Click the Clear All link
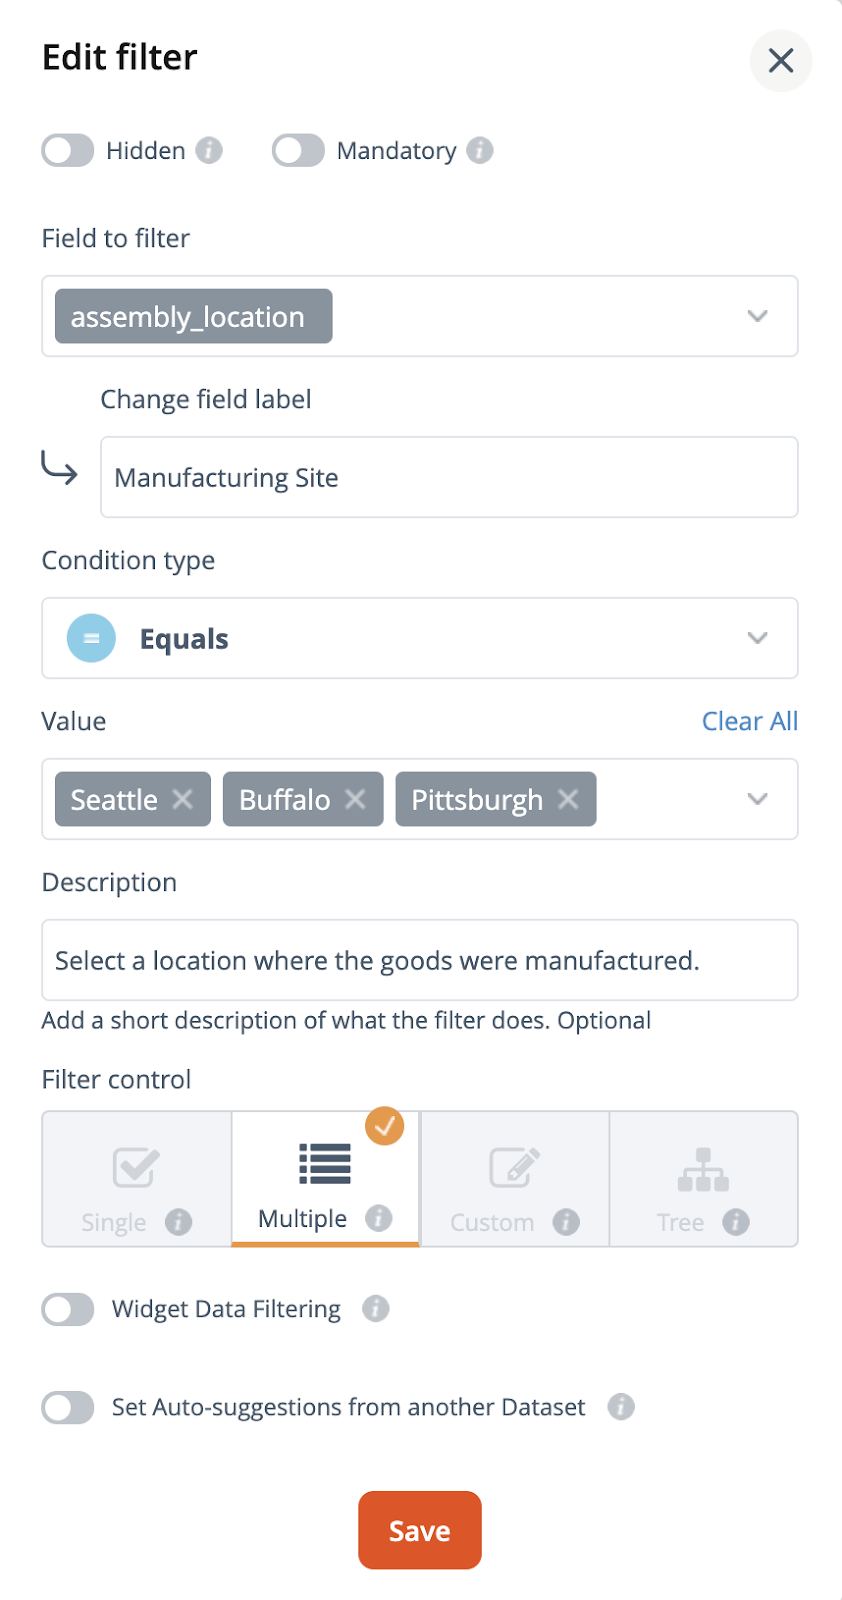 [750, 721]
